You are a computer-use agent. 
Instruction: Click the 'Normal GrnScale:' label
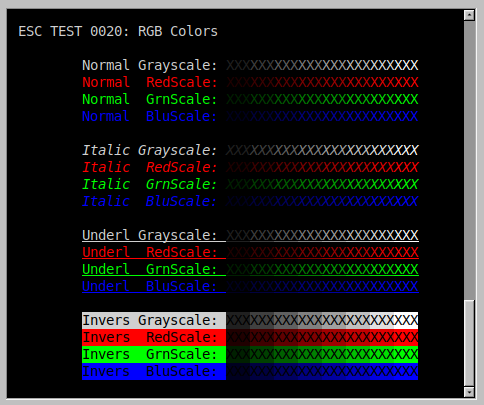(x=150, y=99)
